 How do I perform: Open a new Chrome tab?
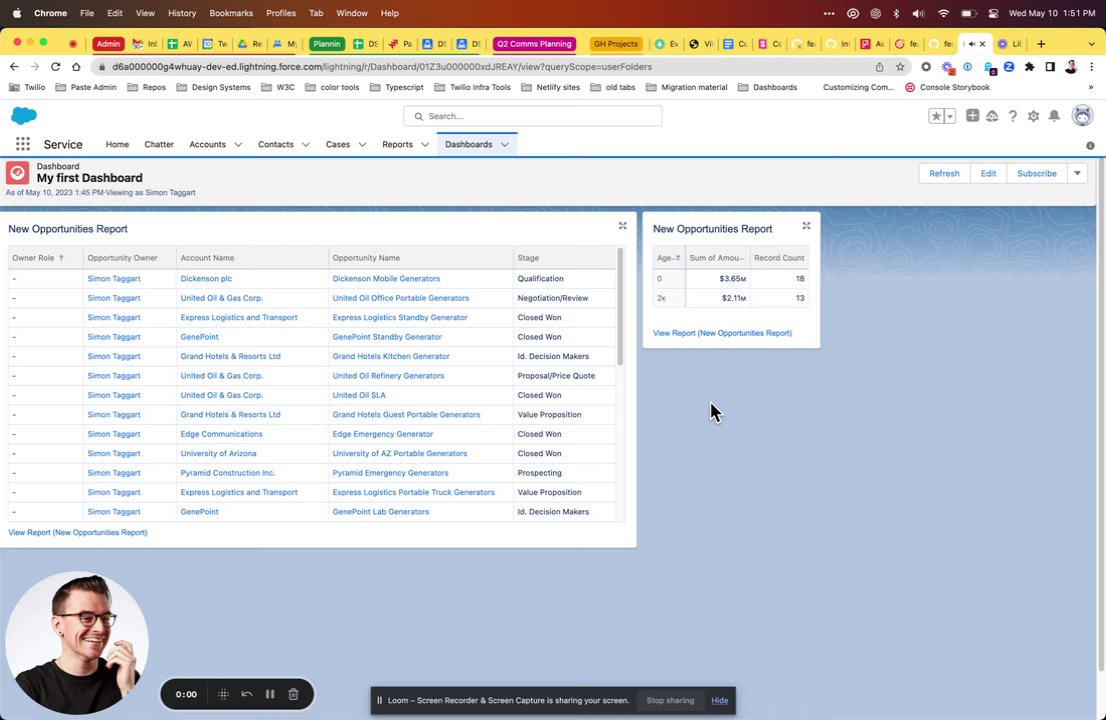tap(1041, 44)
